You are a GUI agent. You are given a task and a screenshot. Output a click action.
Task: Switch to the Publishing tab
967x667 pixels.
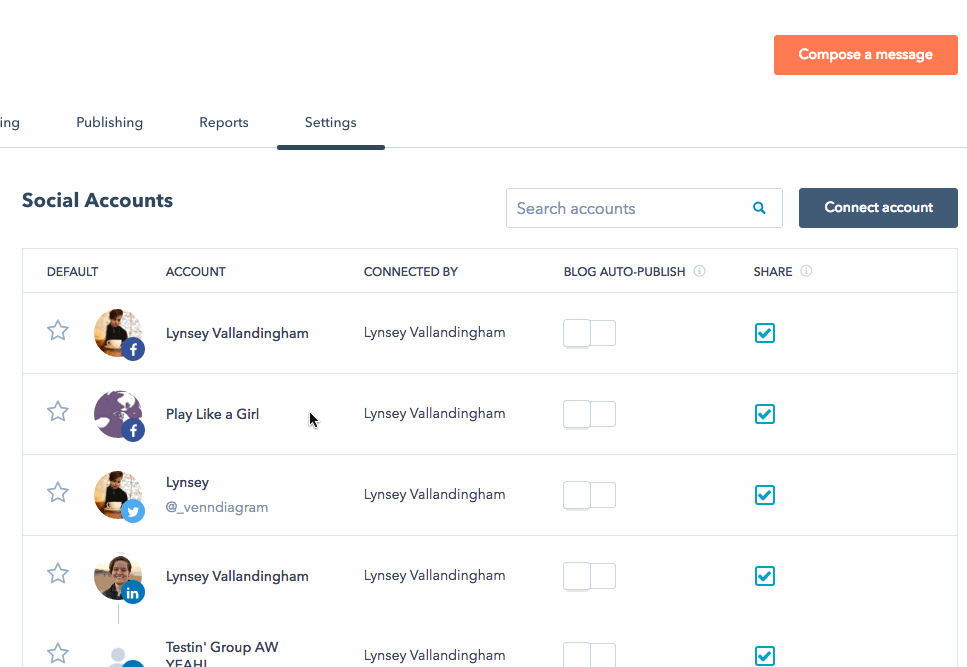point(110,122)
